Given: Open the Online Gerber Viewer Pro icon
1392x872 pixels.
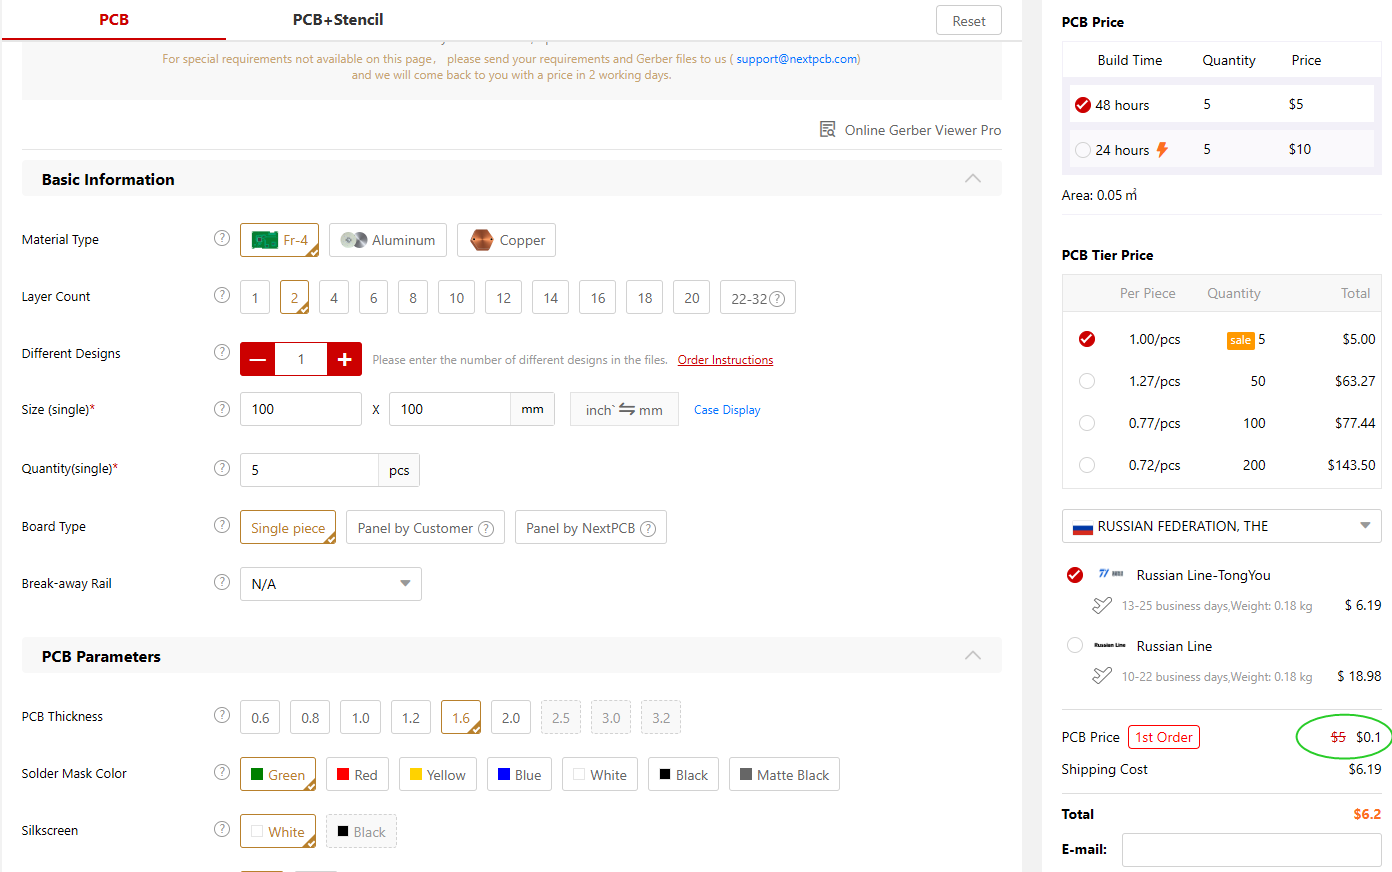Looking at the screenshot, I should [828, 130].
